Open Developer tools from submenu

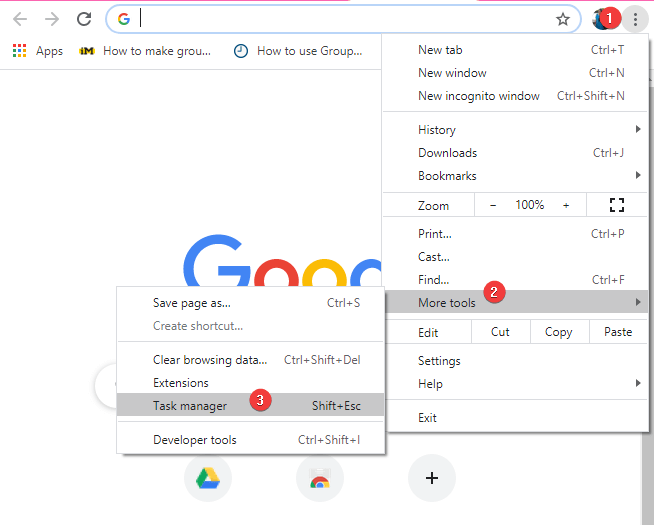pyautogui.click(x=250, y=440)
